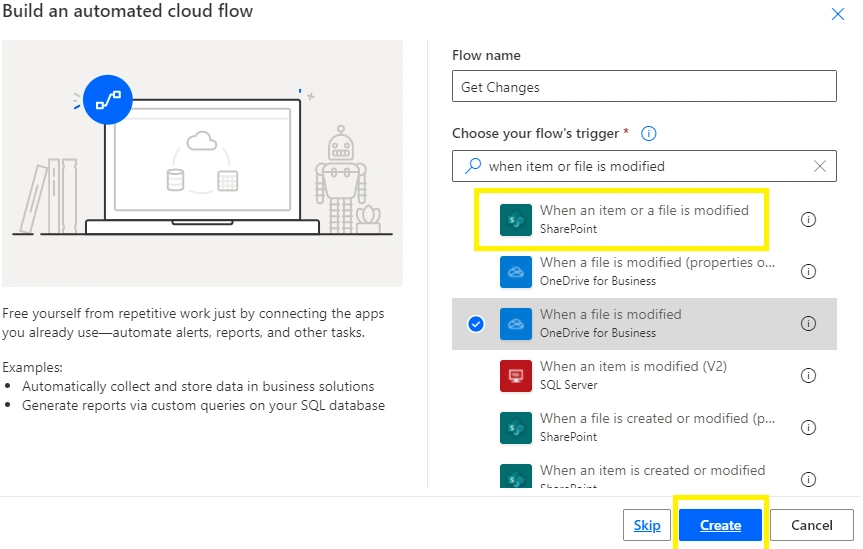The height and width of the screenshot is (549, 863).
Task: Click the SharePoint icon for 'When an item or a file is modified'
Action: (x=516, y=220)
